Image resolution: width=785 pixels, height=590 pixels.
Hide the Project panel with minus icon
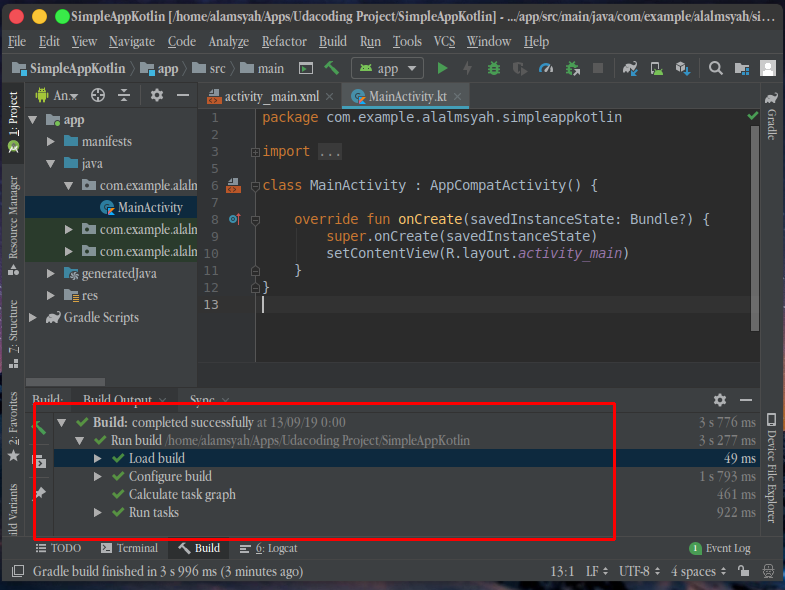[183, 95]
